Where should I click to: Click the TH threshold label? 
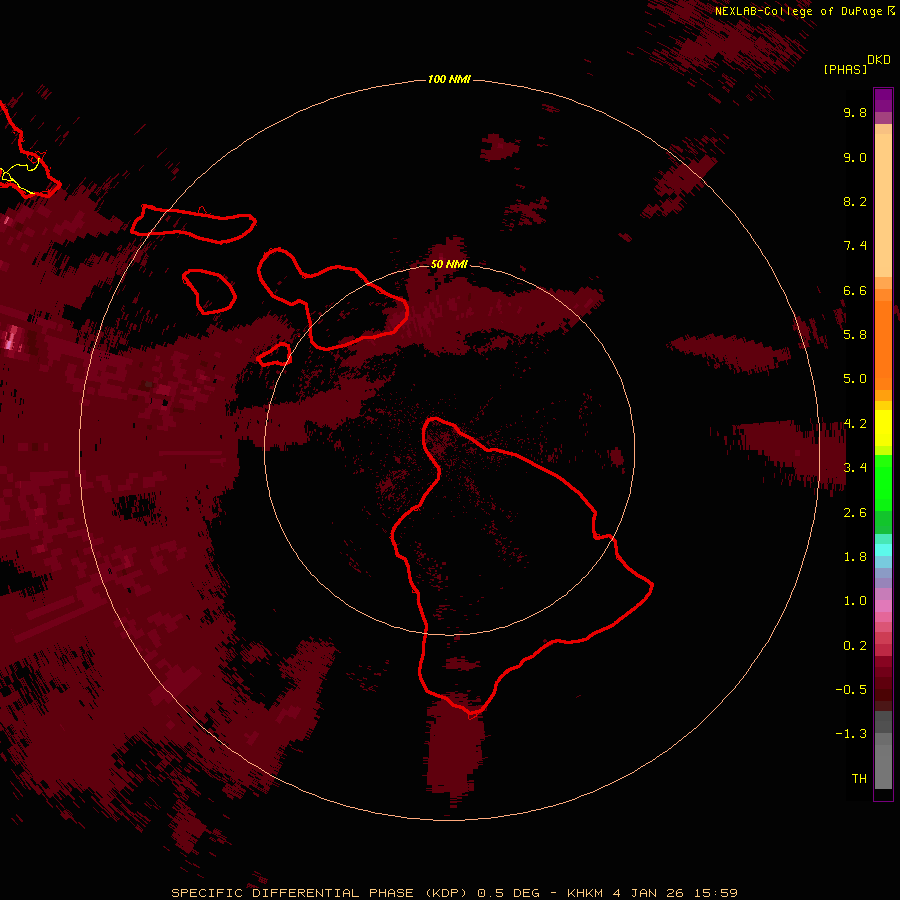pos(859,779)
